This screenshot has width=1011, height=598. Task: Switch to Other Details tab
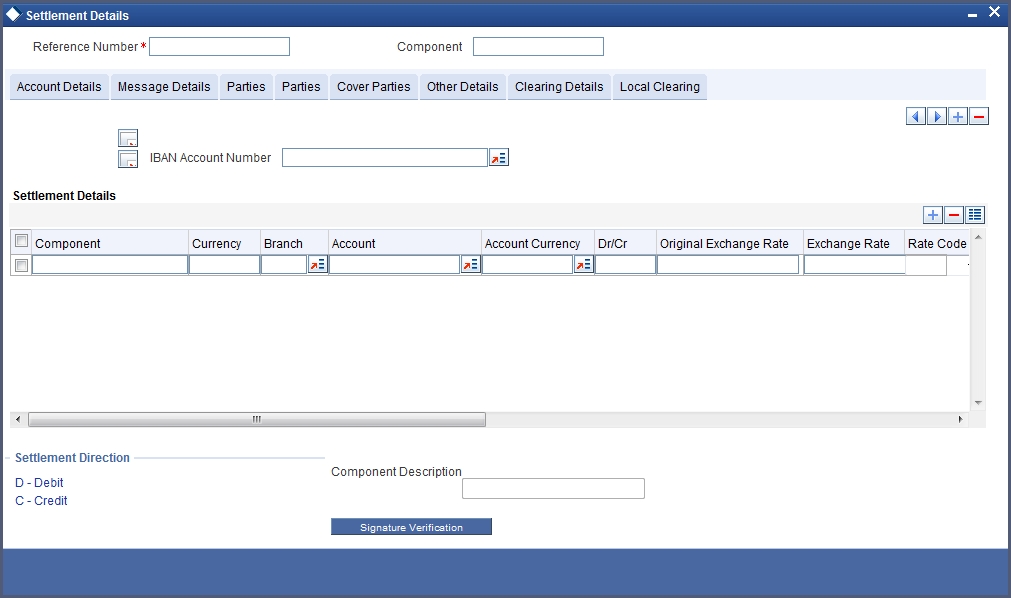point(462,87)
